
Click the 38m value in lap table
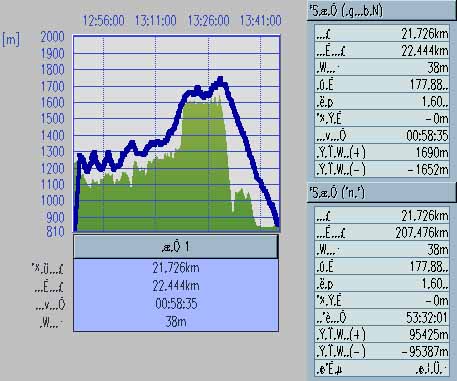[x=176, y=322]
